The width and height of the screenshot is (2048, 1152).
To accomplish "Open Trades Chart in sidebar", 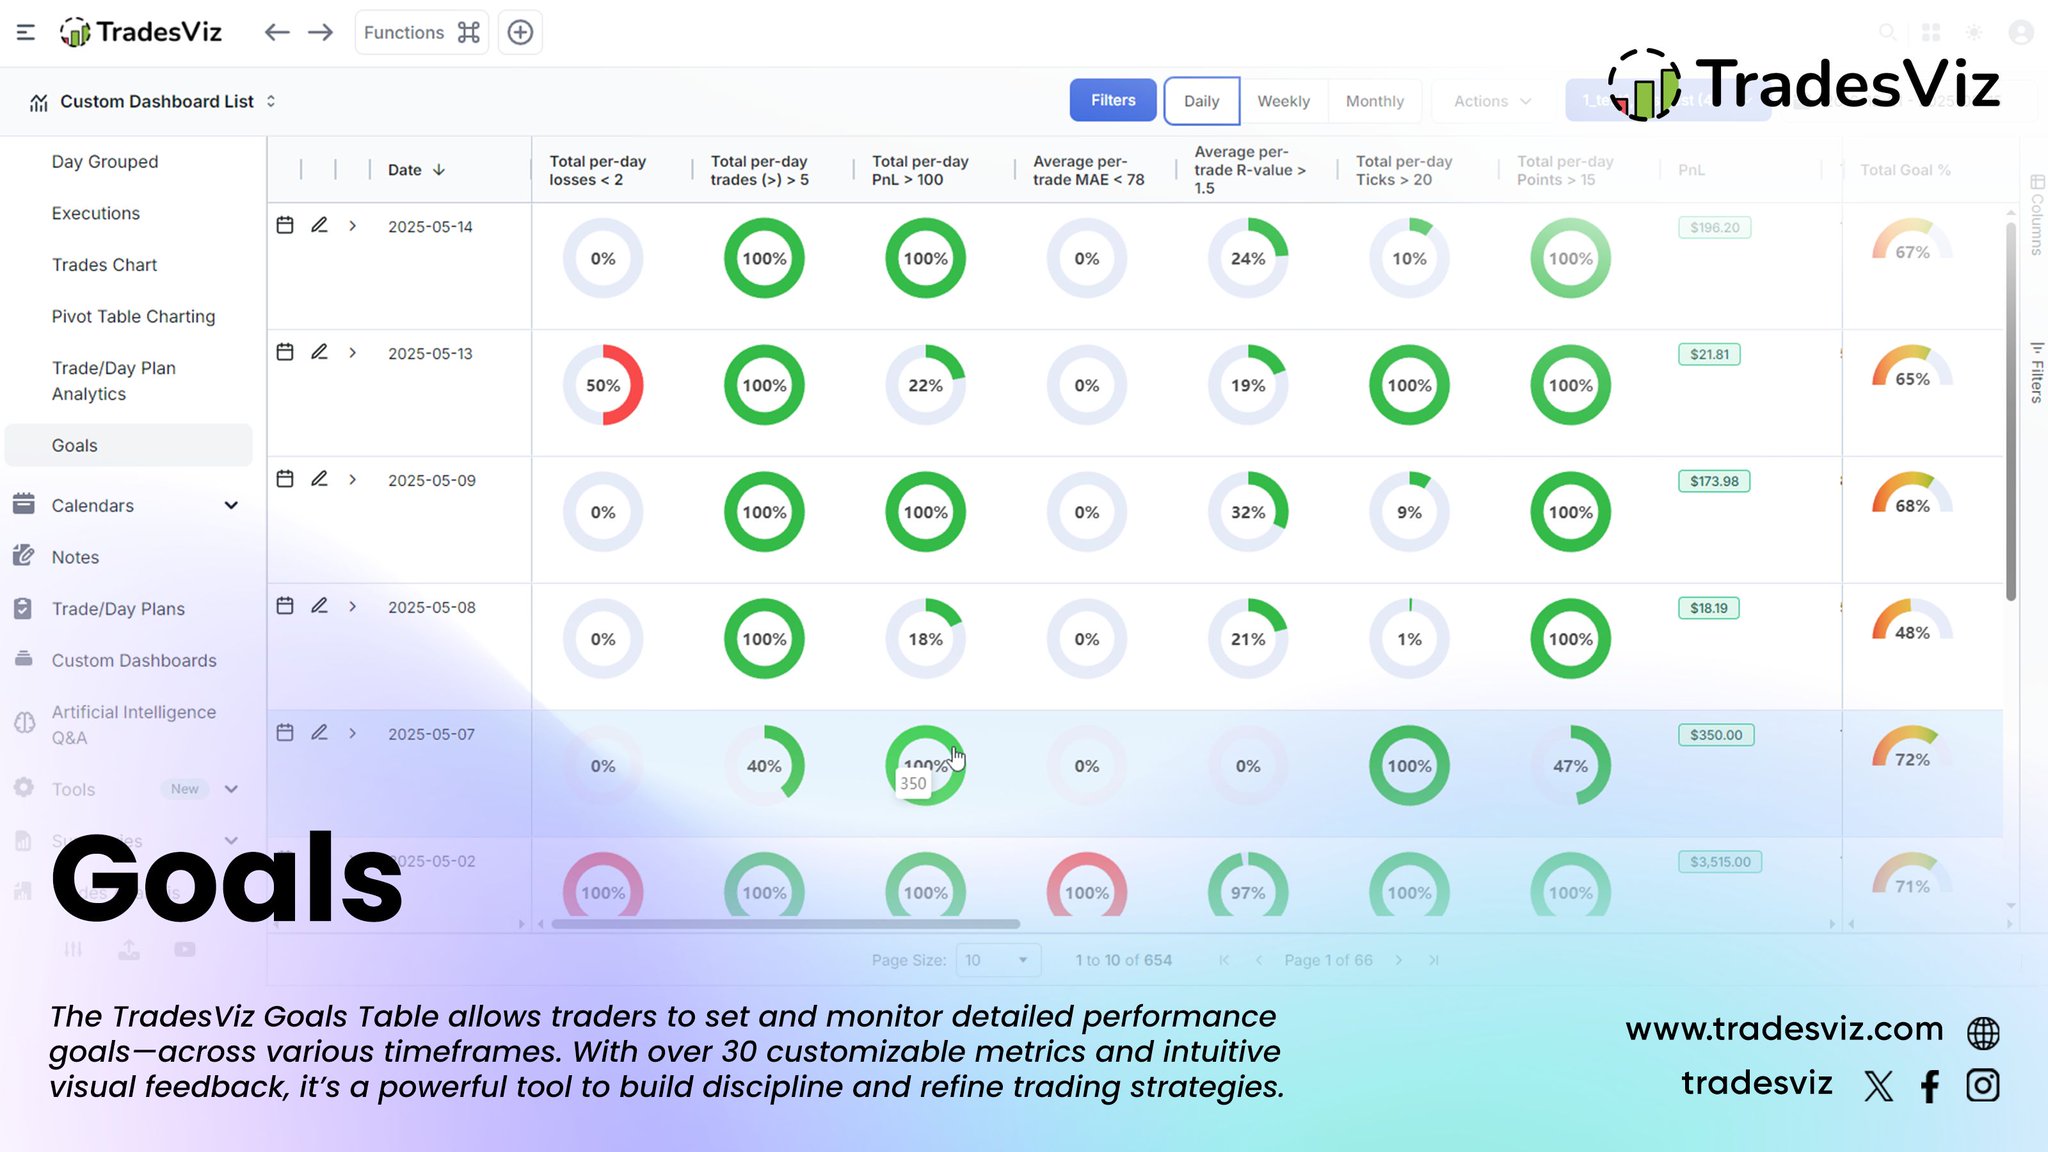I will [104, 264].
